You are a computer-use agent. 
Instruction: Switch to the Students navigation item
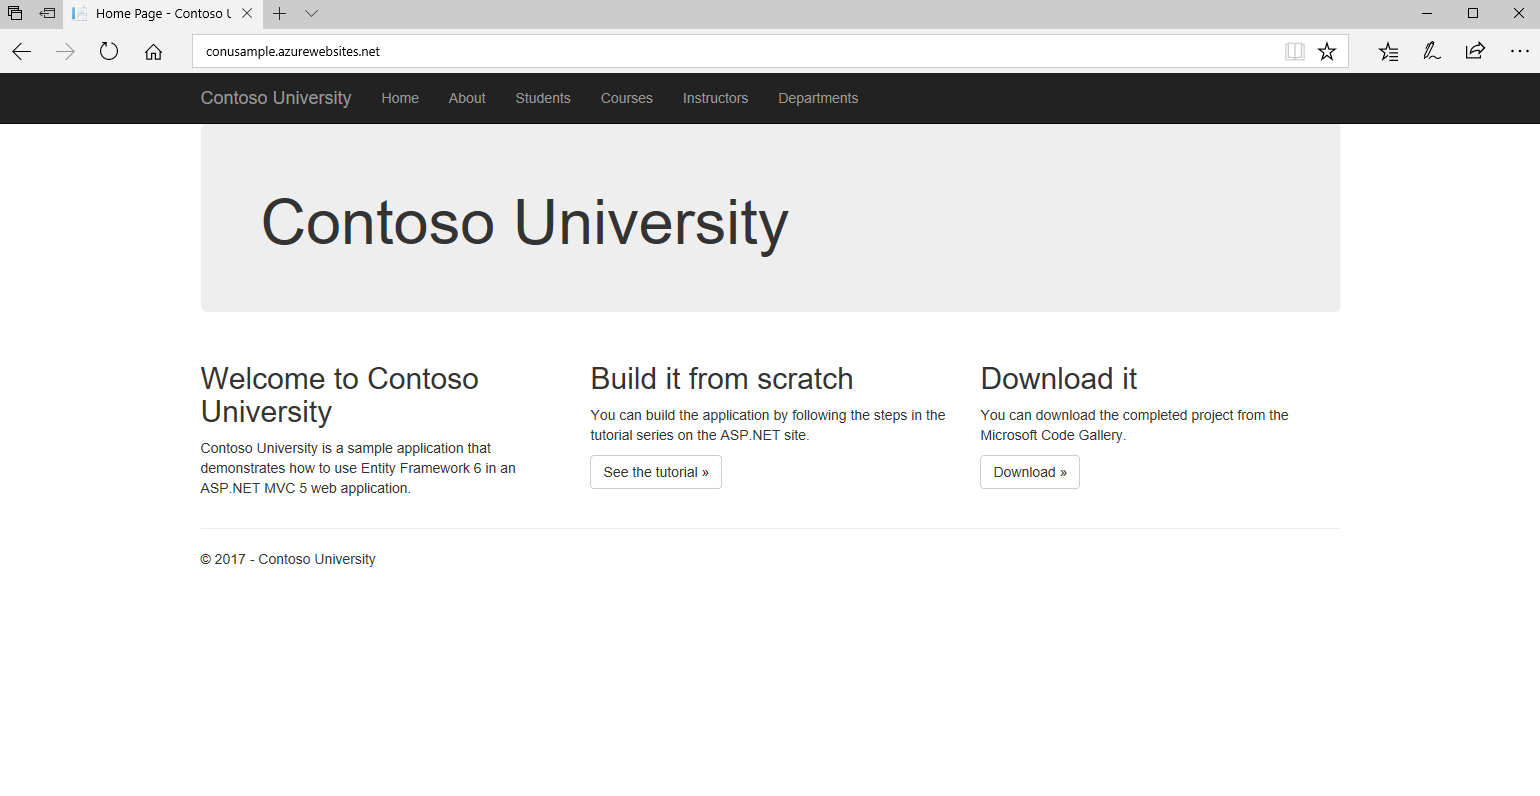tap(543, 98)
